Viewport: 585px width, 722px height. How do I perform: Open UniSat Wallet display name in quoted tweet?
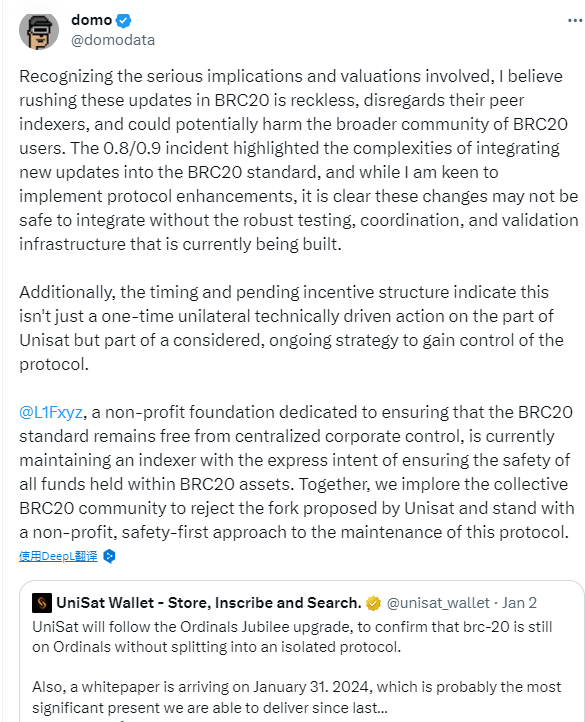pos(209,603)
